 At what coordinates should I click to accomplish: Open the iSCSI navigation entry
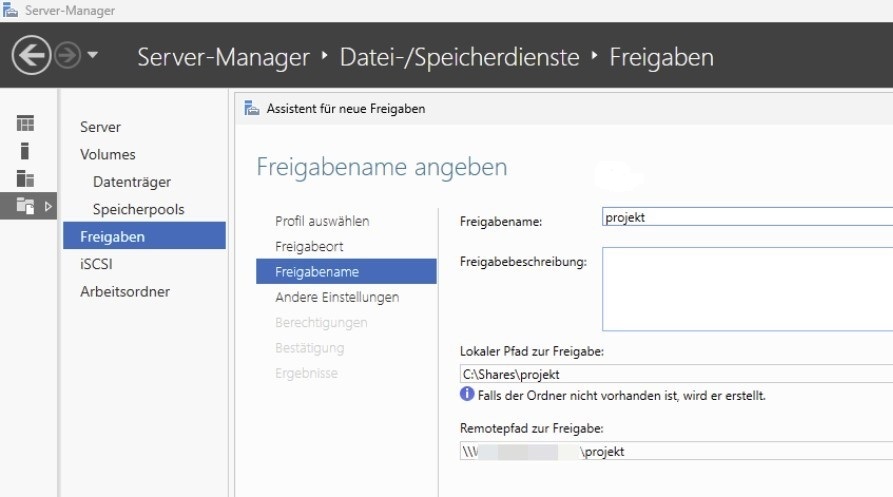tap(96, 264)
